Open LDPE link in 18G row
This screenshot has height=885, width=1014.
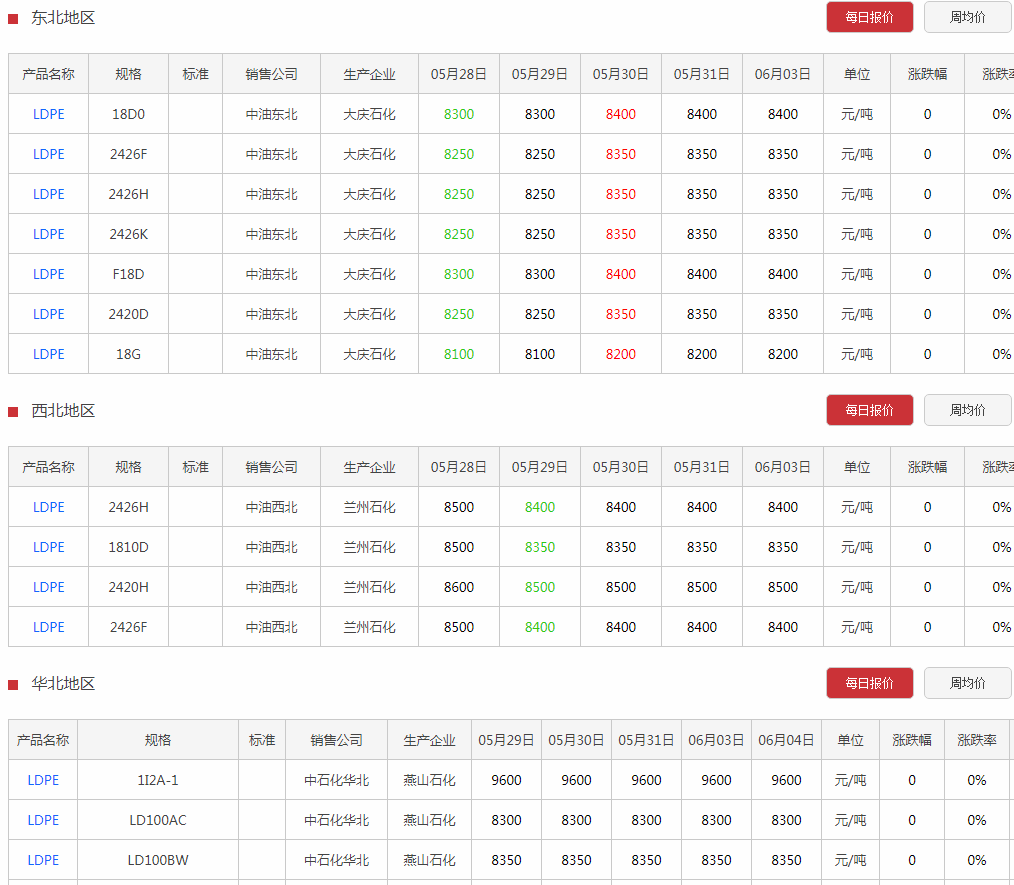[49, 355]
